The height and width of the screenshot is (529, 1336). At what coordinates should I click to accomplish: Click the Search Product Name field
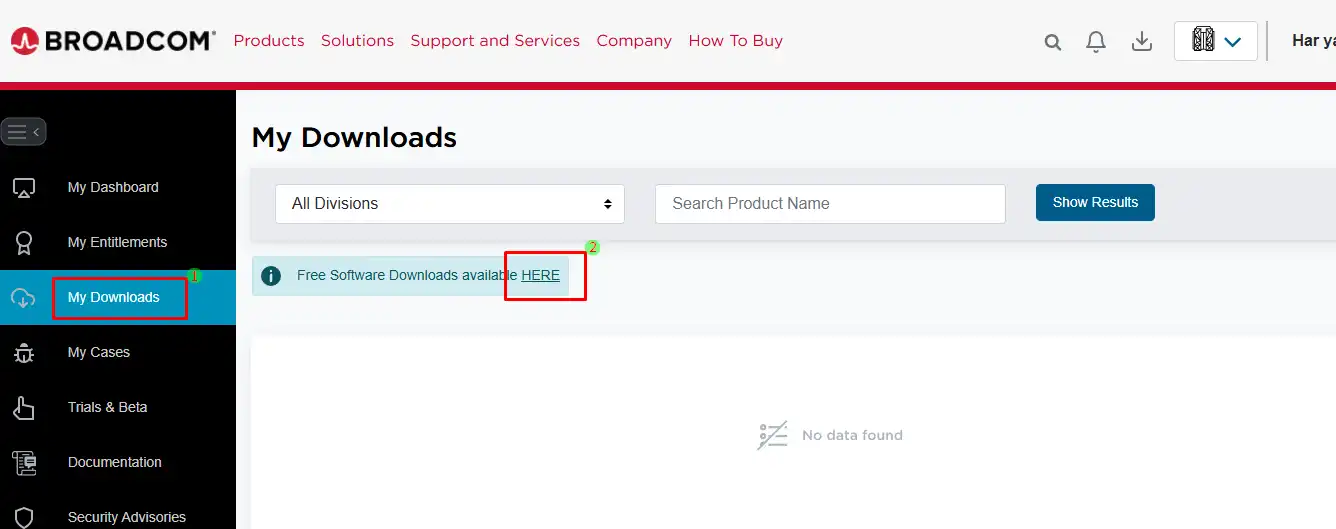[830, 204]
